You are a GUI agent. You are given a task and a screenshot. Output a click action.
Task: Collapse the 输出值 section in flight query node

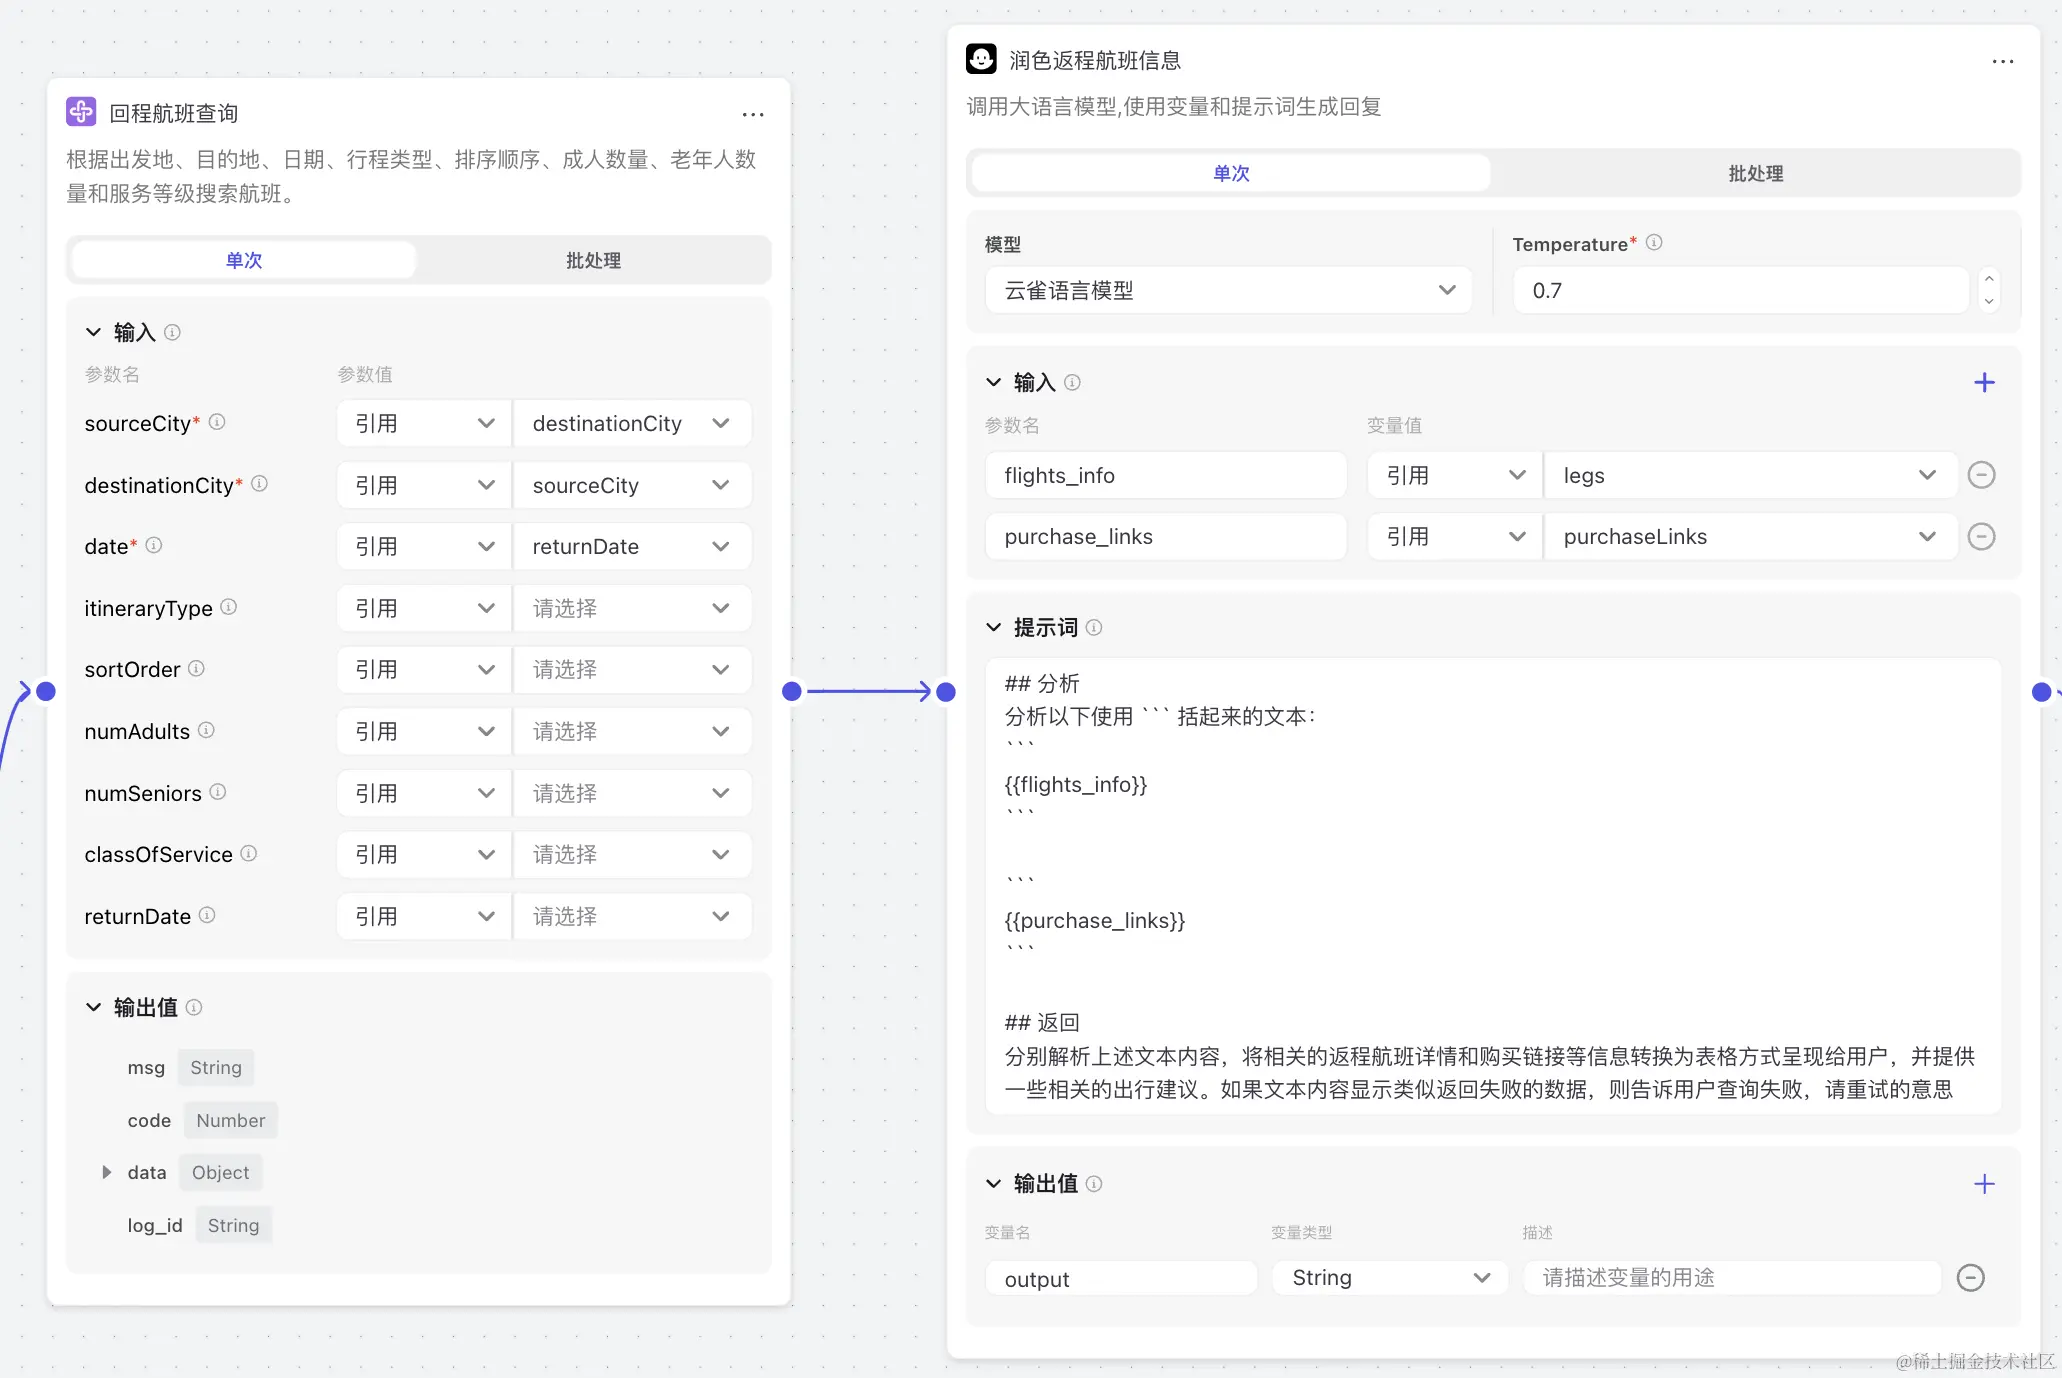(93, 1007)
